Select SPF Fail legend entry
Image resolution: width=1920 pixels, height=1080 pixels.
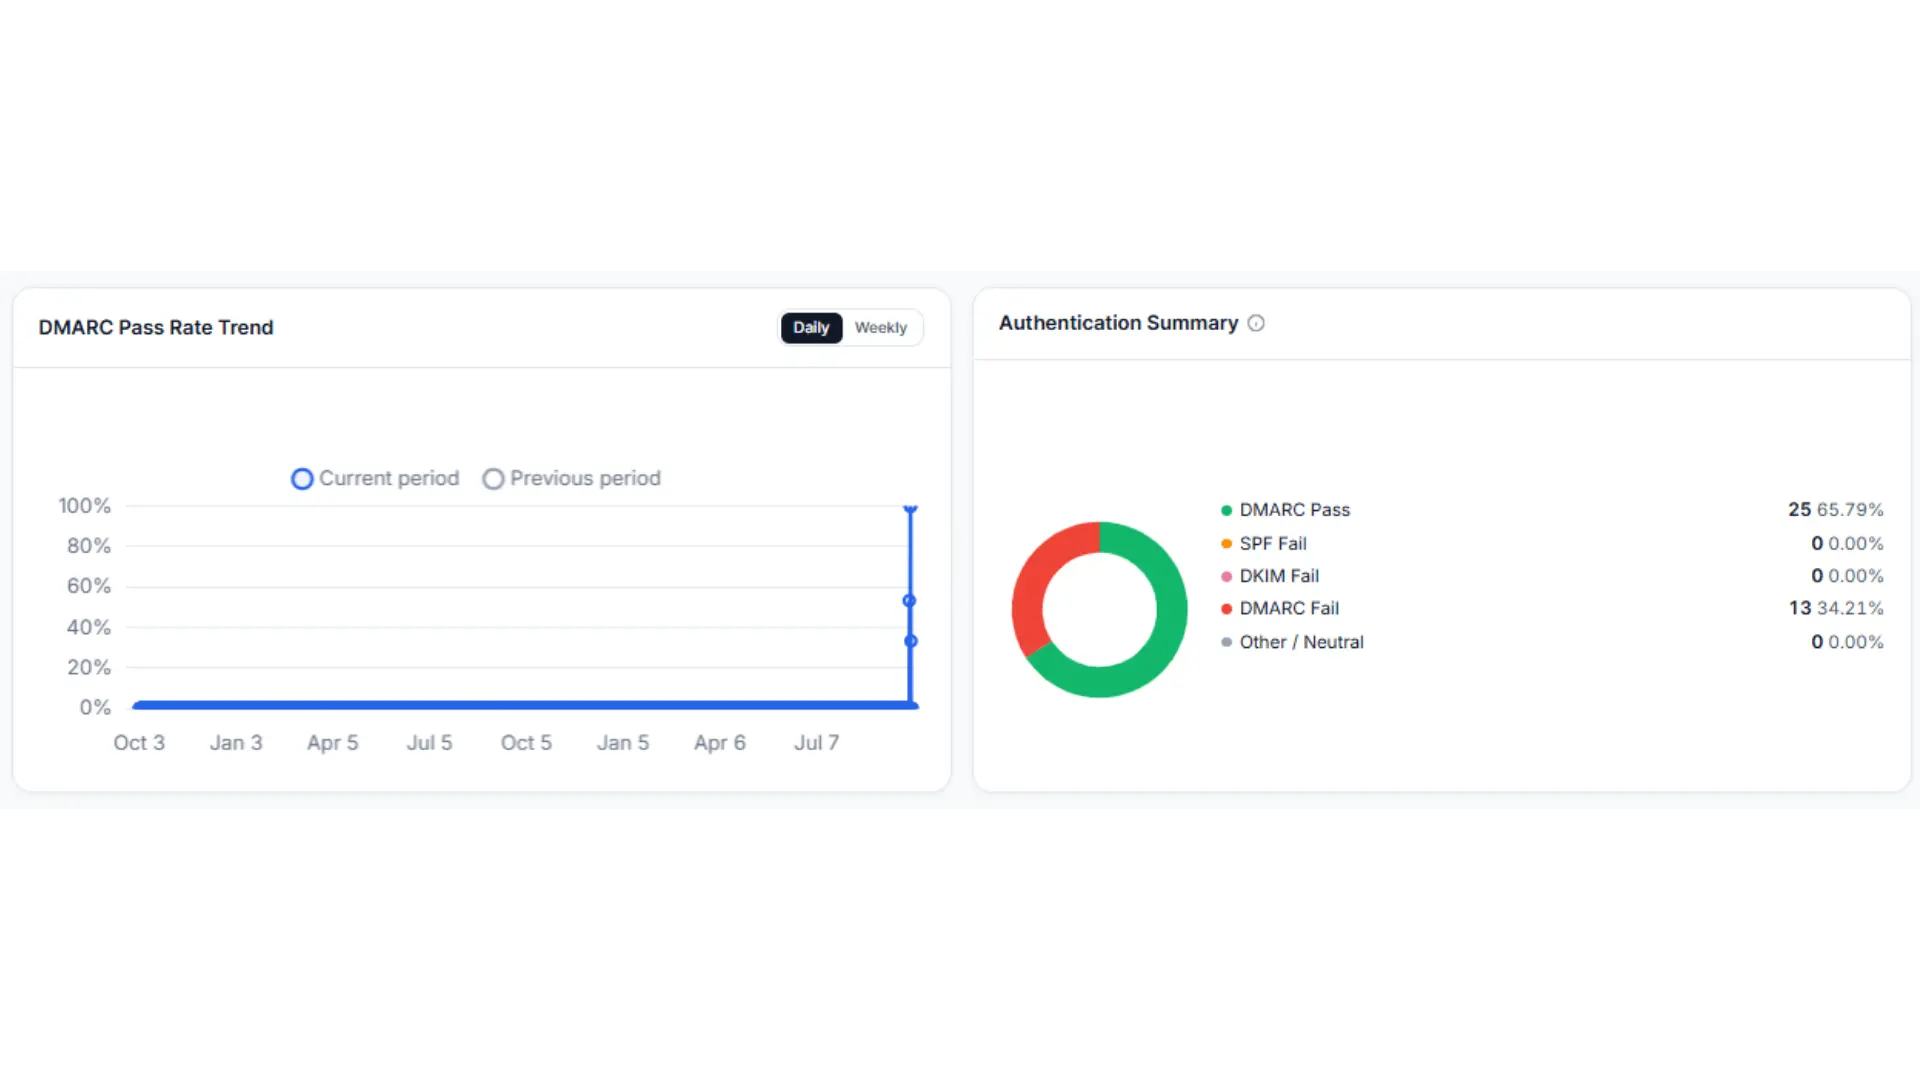1263,544
